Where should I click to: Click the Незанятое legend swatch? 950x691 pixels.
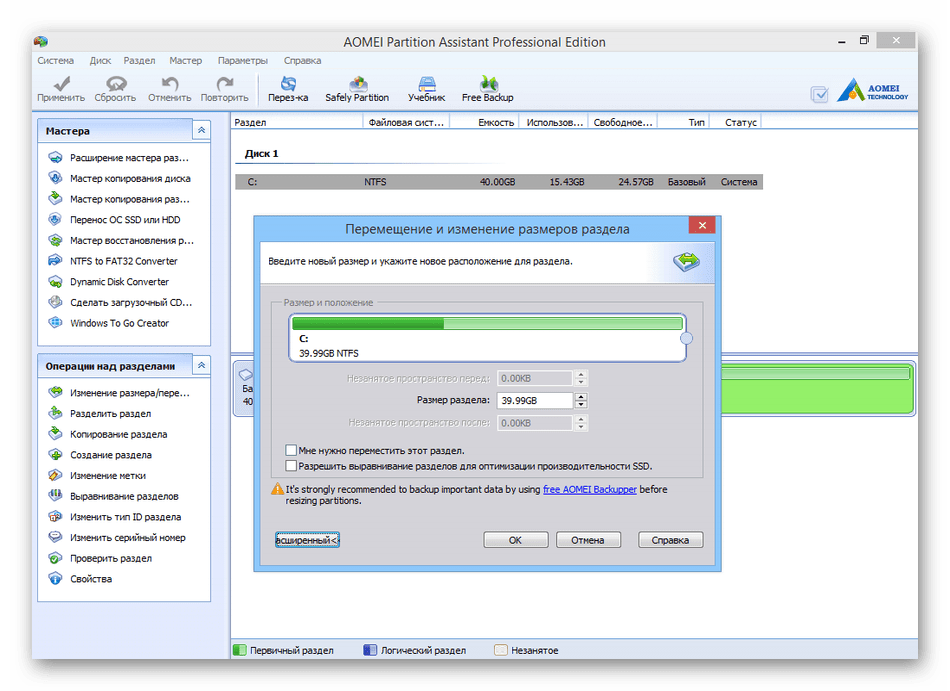pos(500,650)
